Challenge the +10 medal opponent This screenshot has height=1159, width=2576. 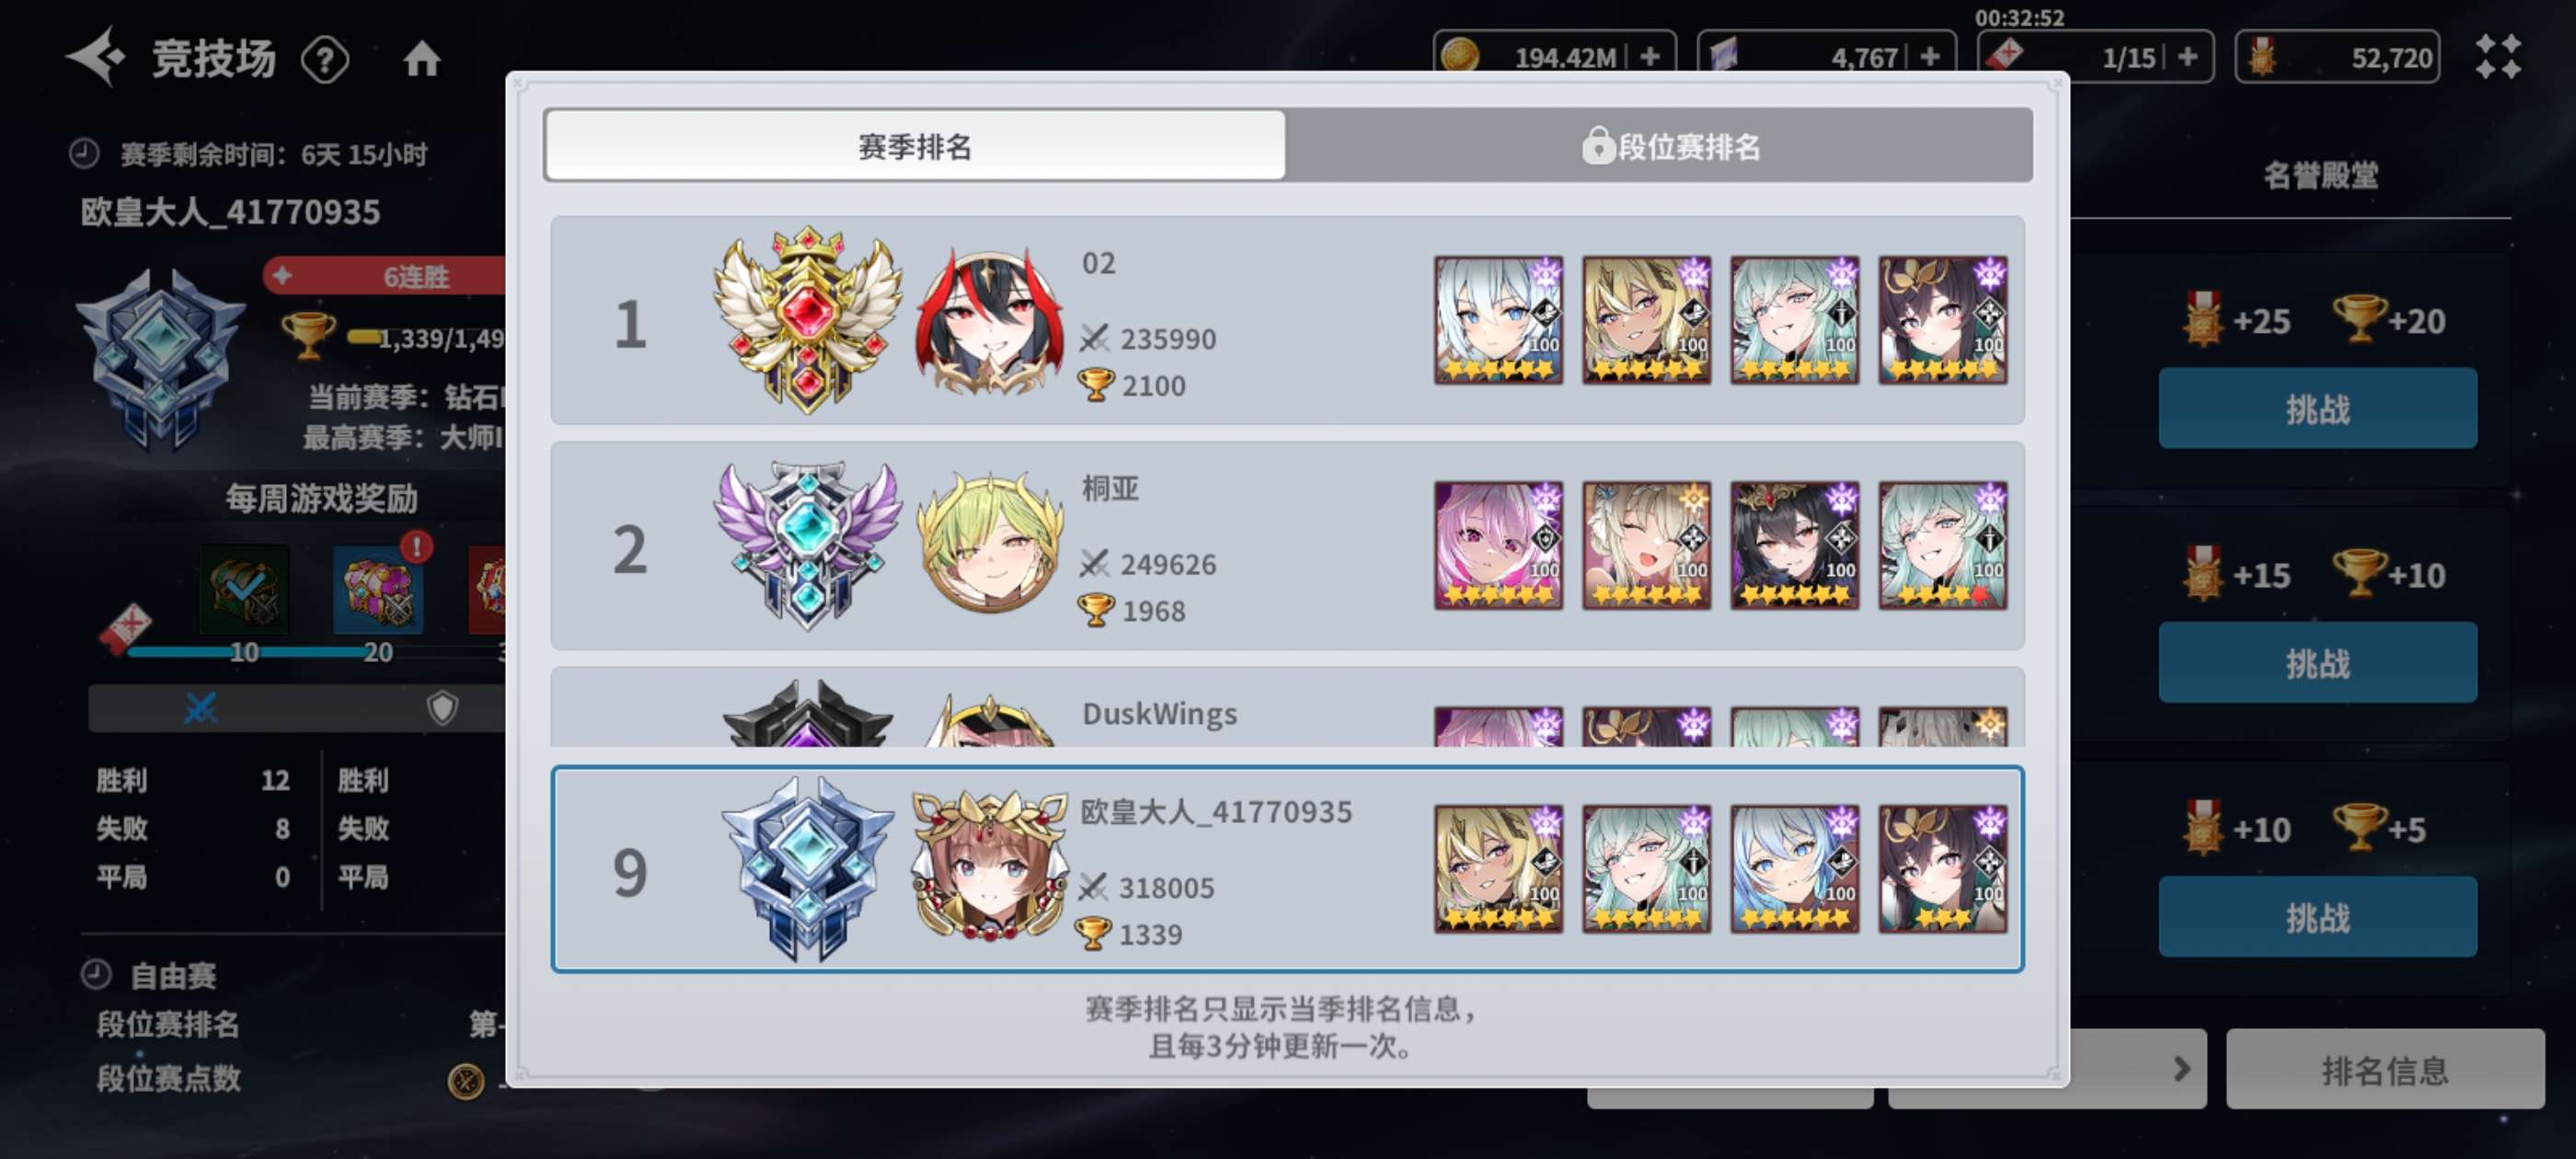[2317, 917]
